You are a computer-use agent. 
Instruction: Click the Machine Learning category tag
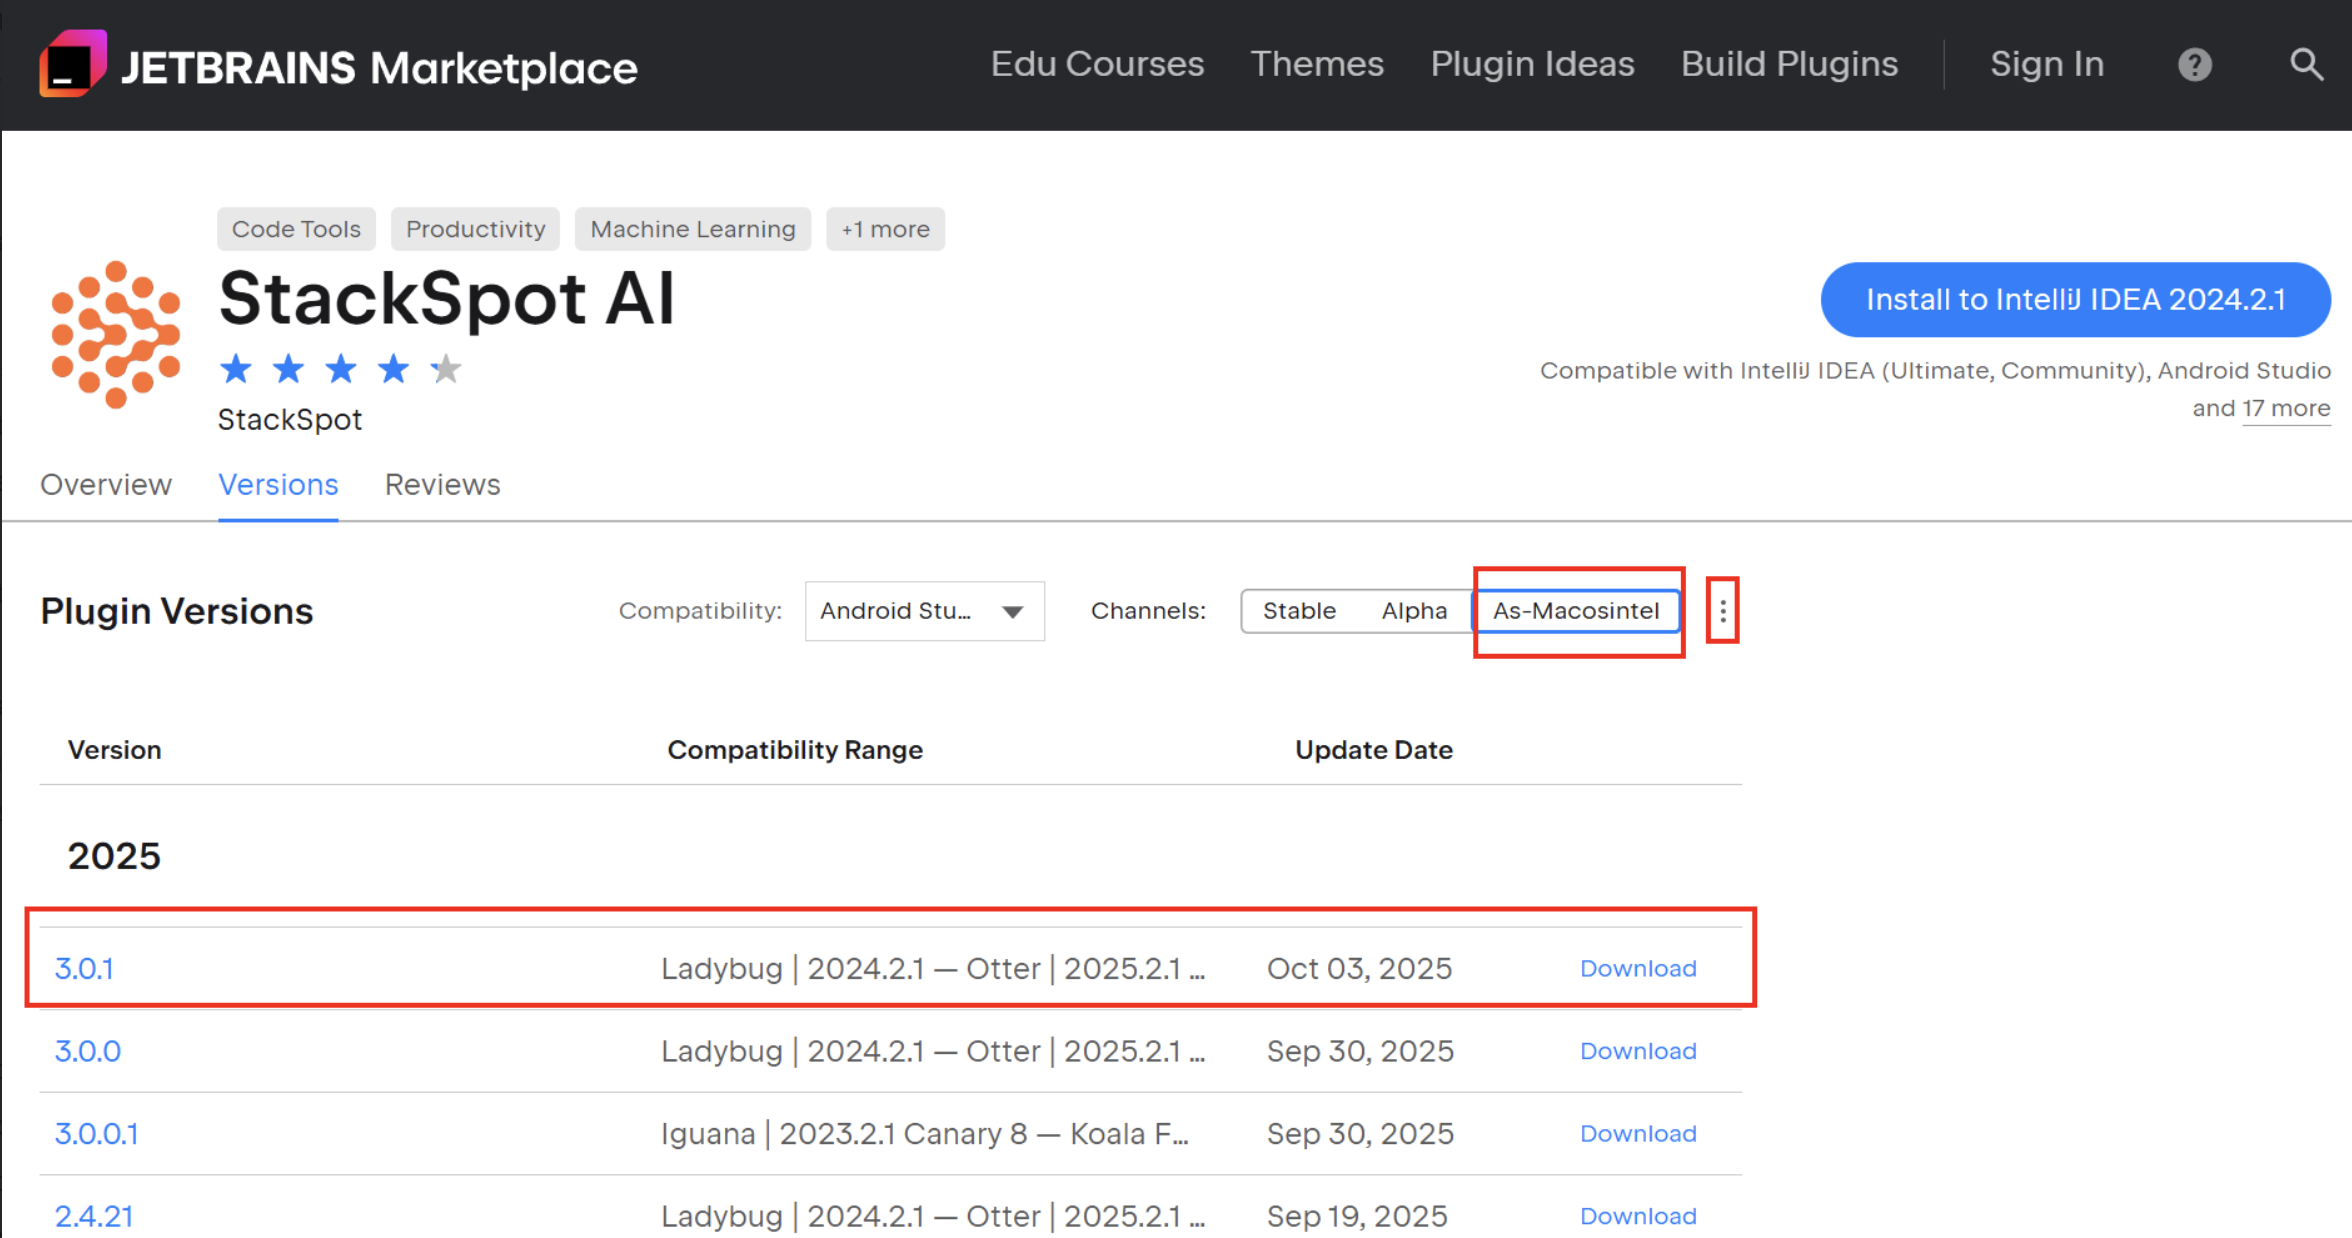(x=692, y=229)
